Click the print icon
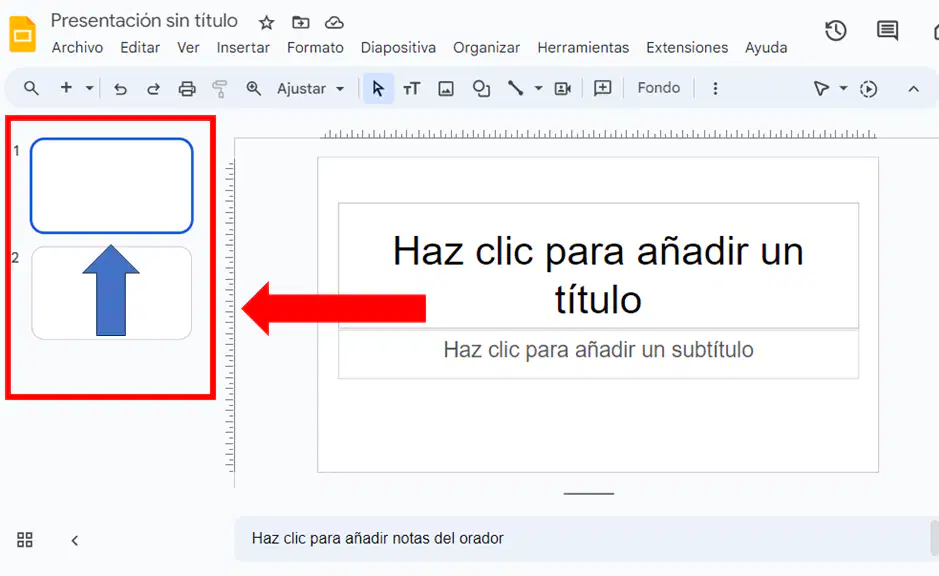Screen dimensions: 939x576 [187, 89]
